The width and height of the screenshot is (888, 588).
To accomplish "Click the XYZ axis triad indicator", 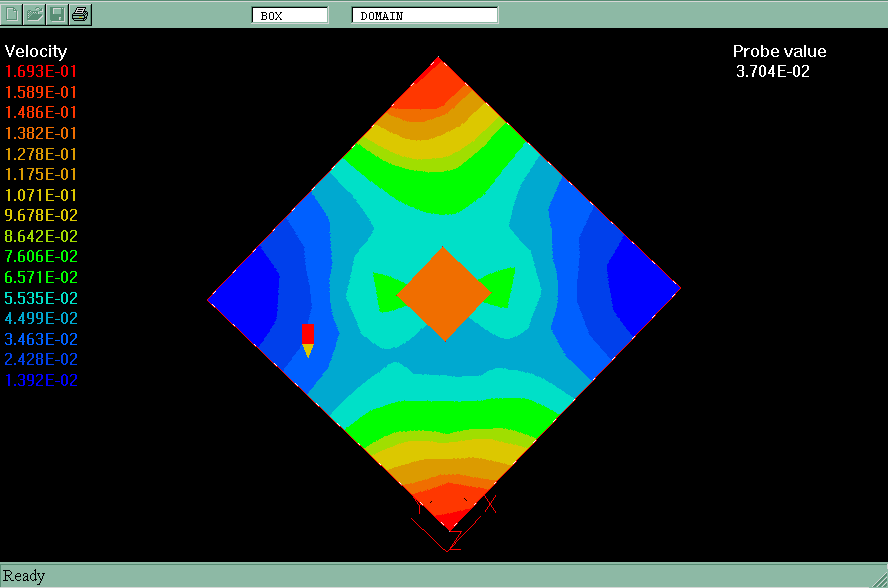I will coord(452,520).
